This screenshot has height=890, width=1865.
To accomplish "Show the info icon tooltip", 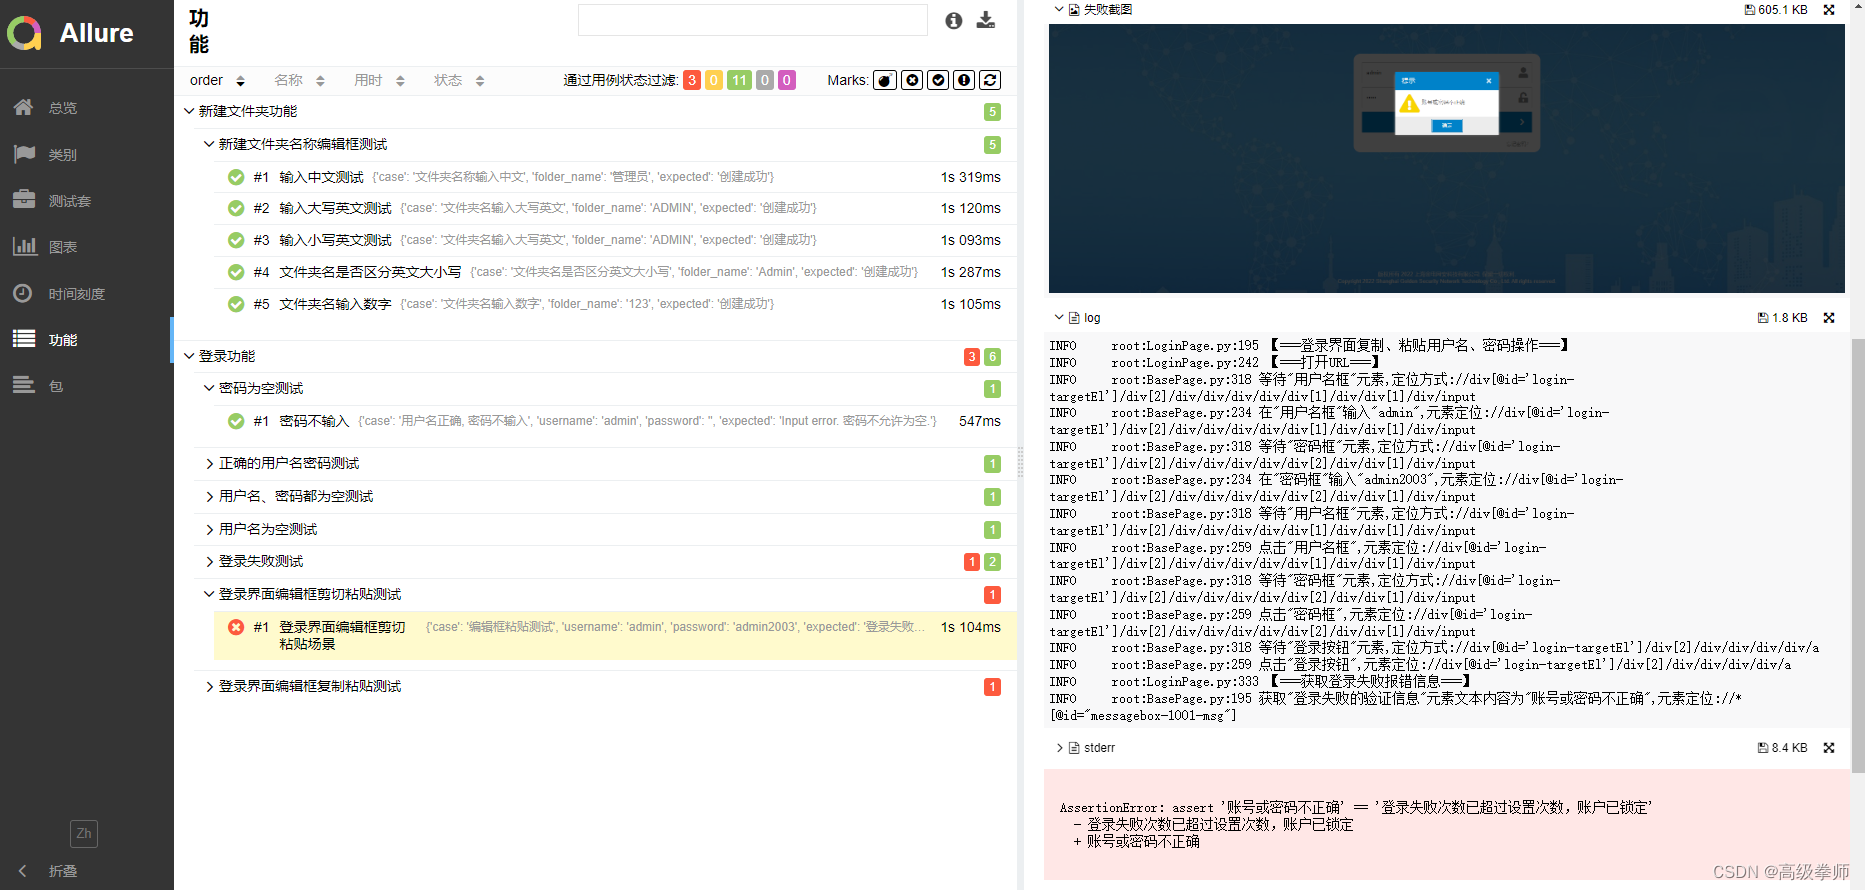I will coord(954,20).
